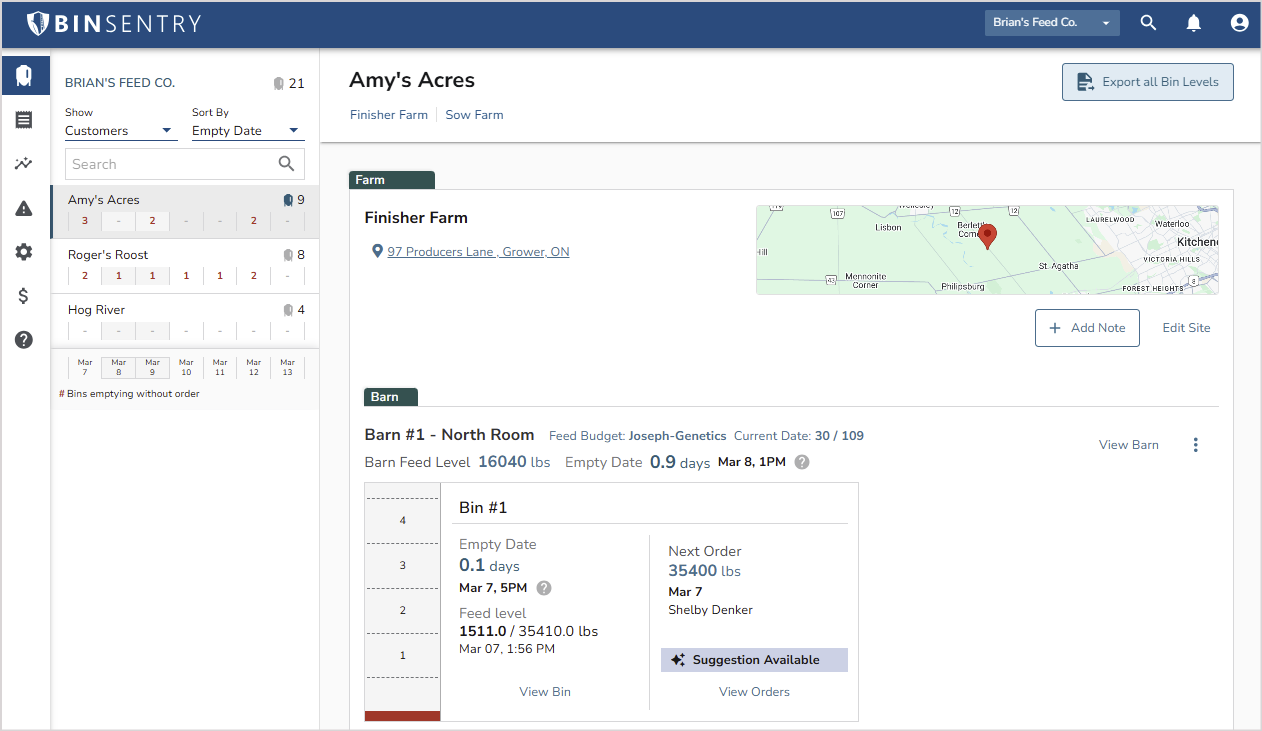The height and width of the screenshot is (731, 1262).
Task: Click the bin icon beside Amy's Acres count
Action: tap(288, 200)
